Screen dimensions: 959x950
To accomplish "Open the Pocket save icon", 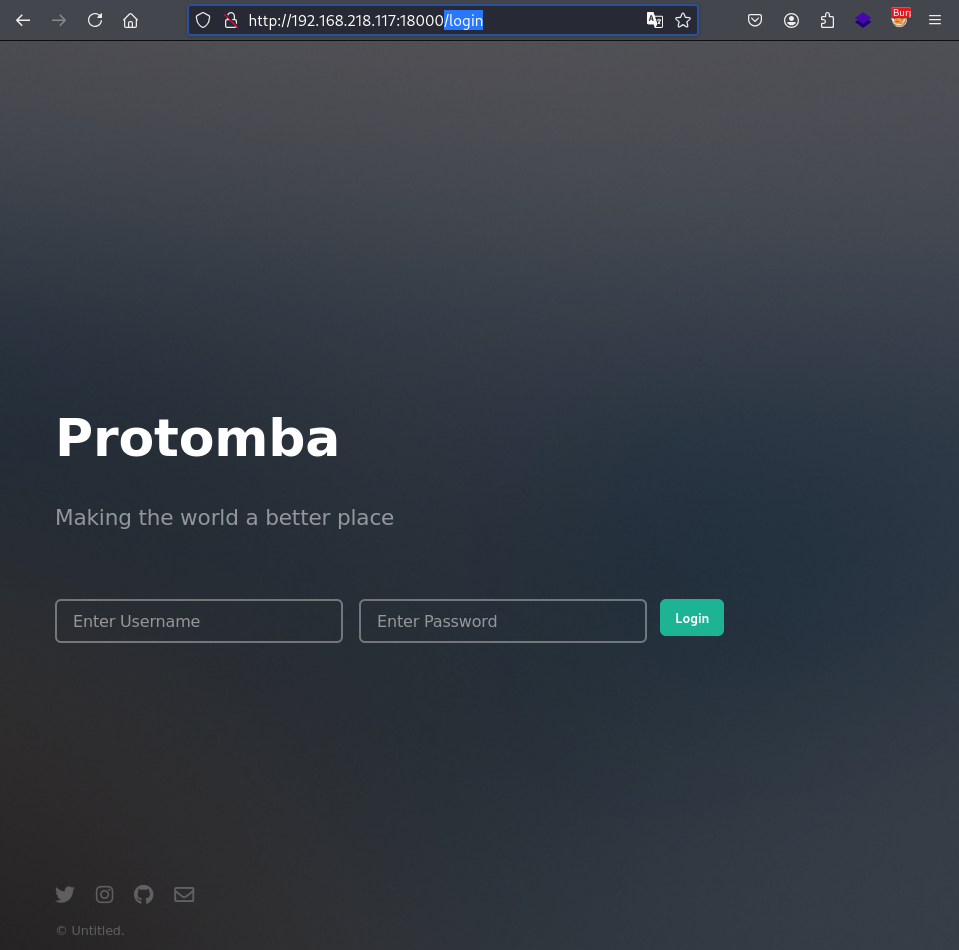I will point(755,20).
